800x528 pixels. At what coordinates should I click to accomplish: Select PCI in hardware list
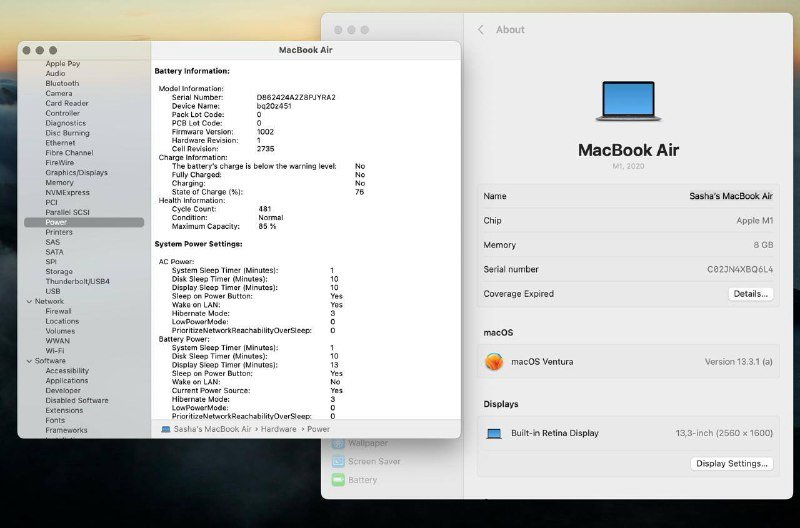pyautogui.click(x=51, y=203)
